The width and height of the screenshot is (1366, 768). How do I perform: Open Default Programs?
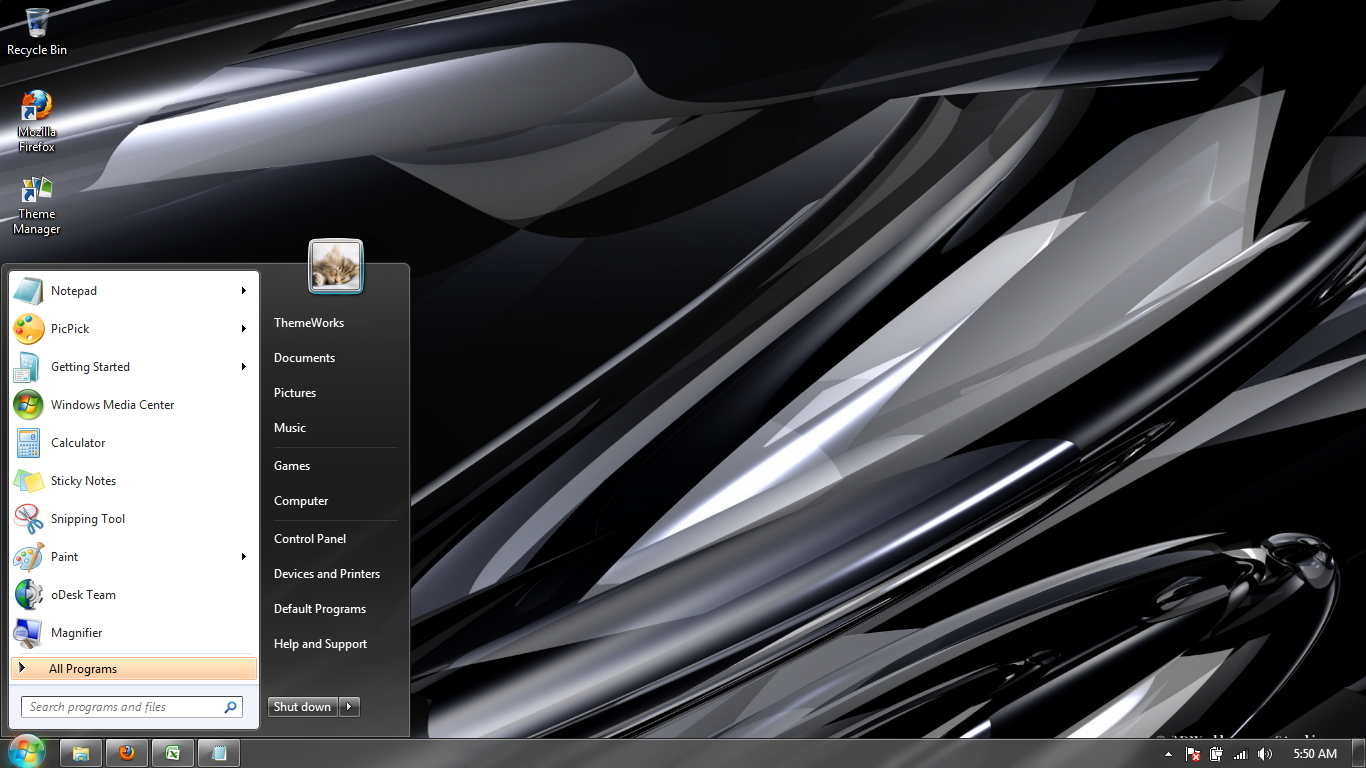click(x=320, y=609)
